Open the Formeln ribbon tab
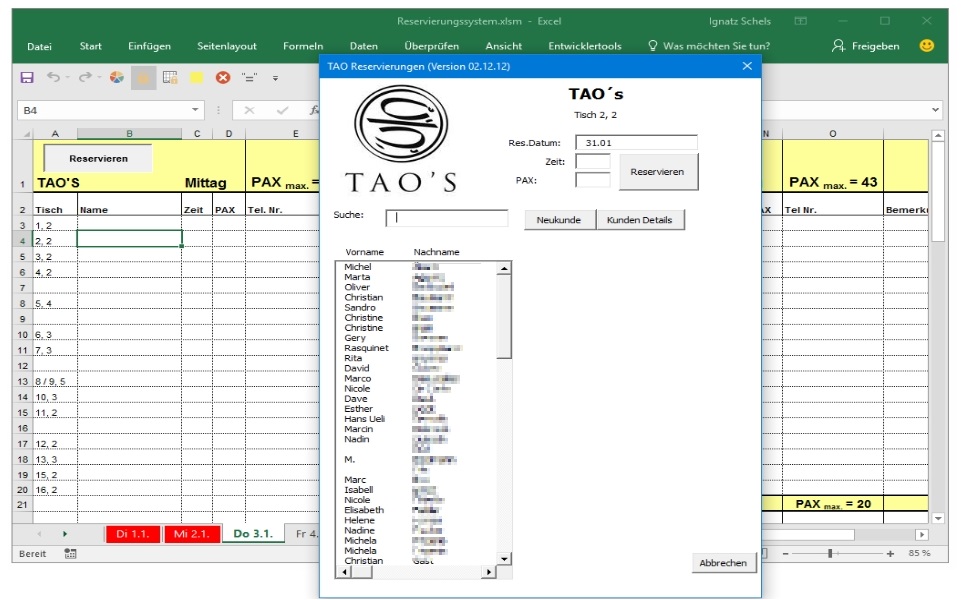Viewport: 961px width, 600px height. click(x=303, y=46)
